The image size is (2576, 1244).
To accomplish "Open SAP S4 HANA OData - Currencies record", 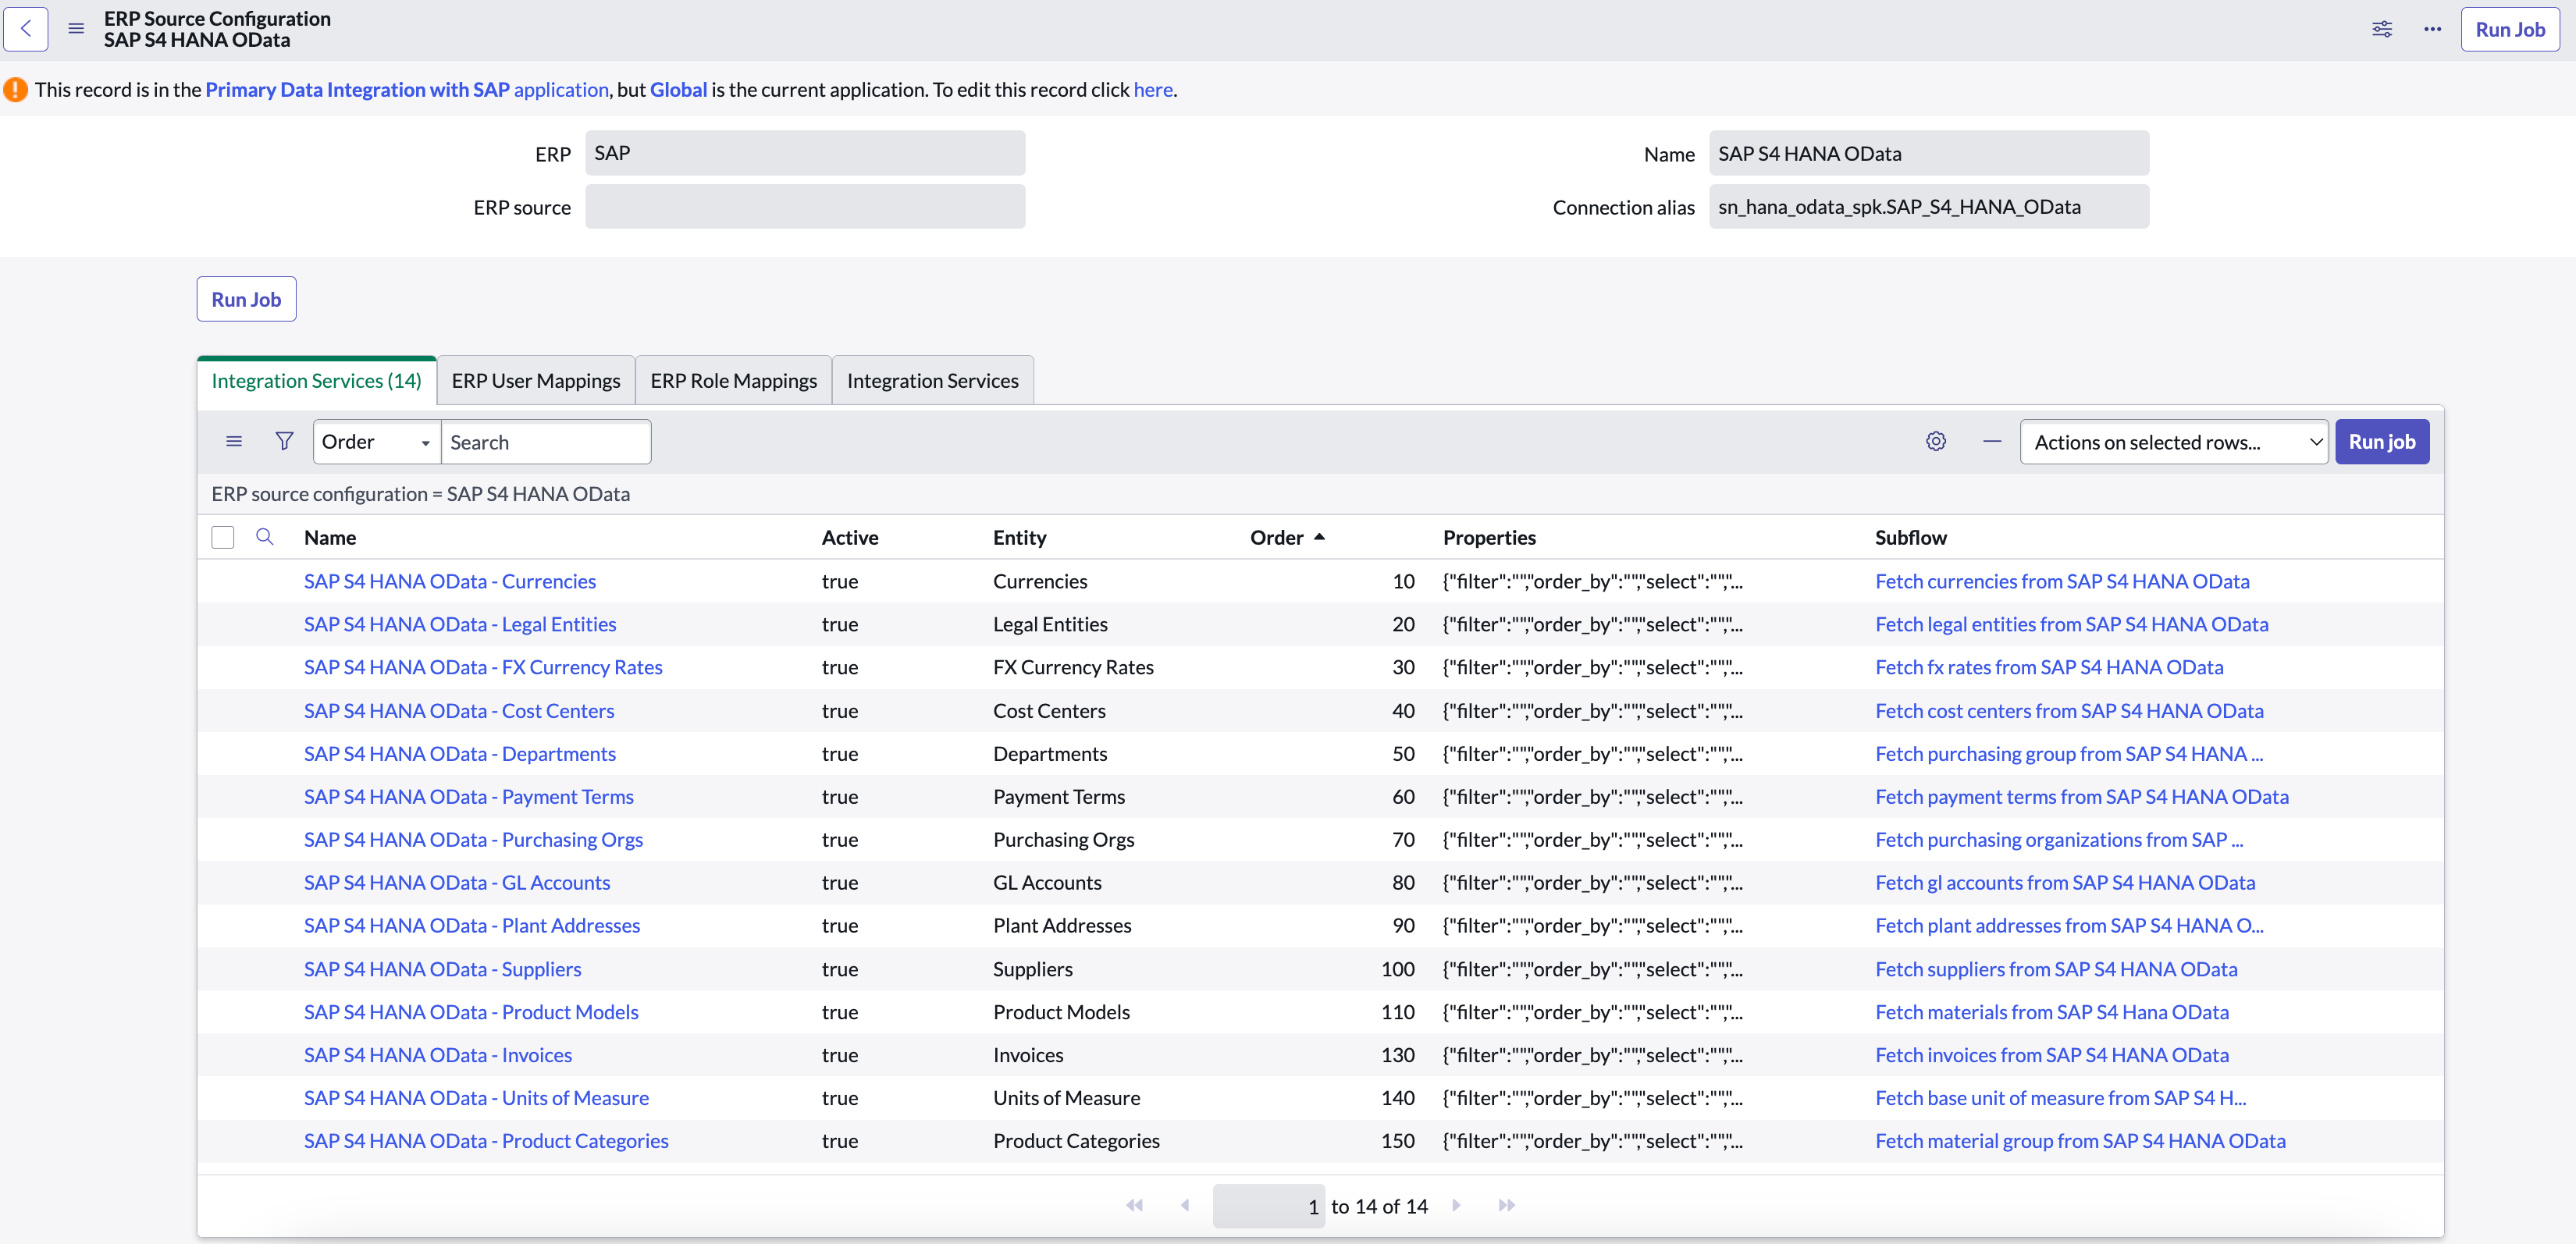I will pyautogui.click(x=450, y=581).
